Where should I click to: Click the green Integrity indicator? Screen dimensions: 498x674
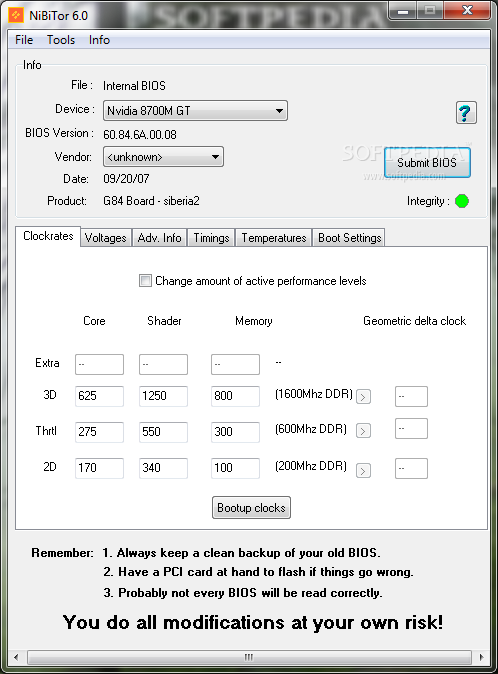tap(462, 201)
